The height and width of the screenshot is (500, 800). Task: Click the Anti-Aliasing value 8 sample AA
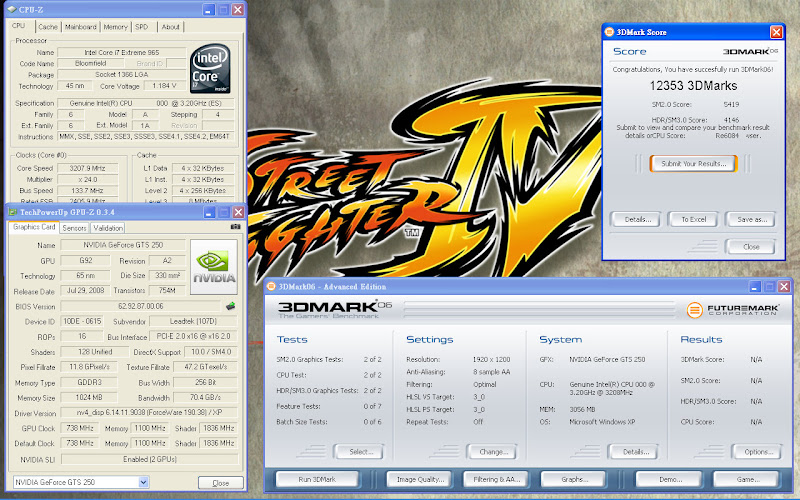tap(491, 372)
